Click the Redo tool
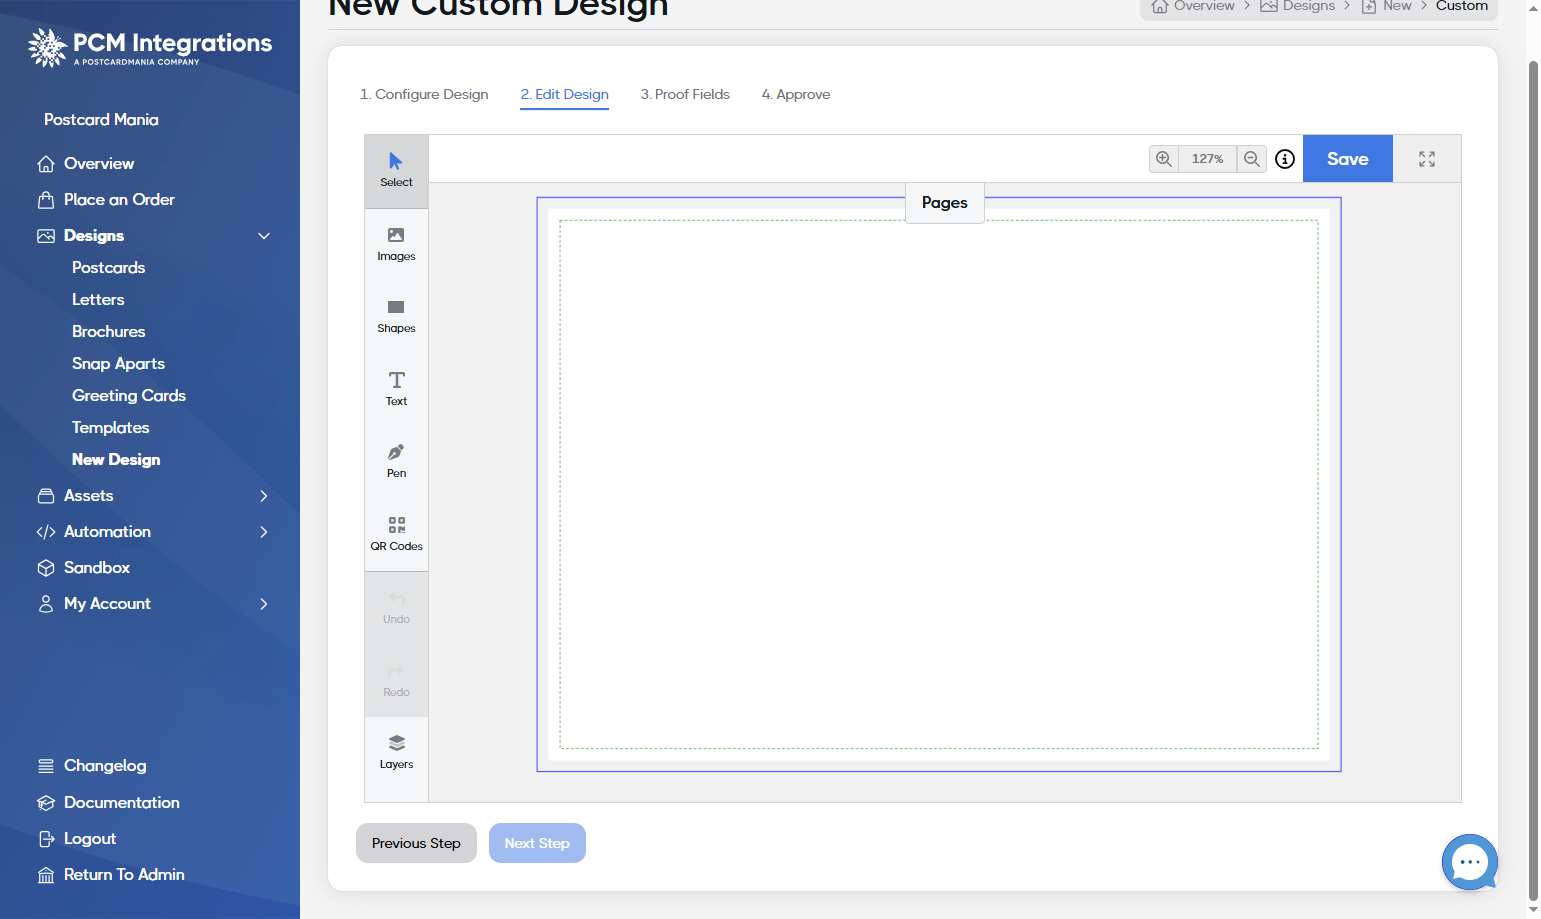1541x919 pixels. point(396,680)
